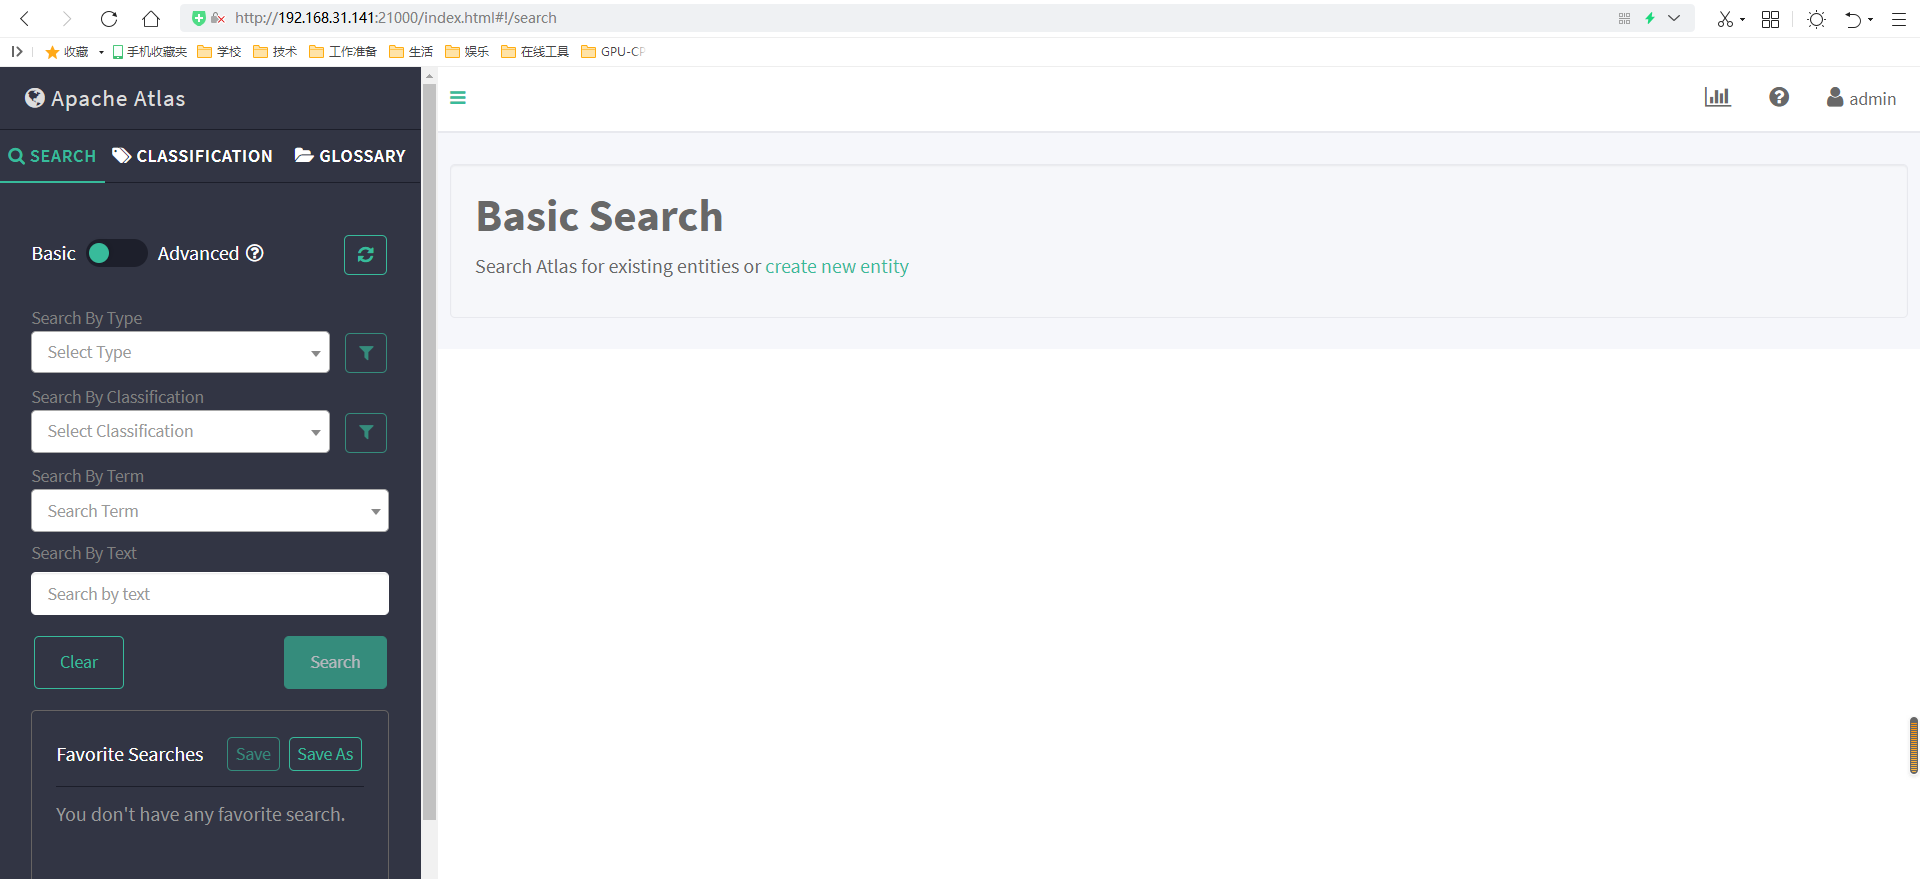Open the browser grid apps icon
This screenshot has height=879, width=1920.
point(1770,19)
